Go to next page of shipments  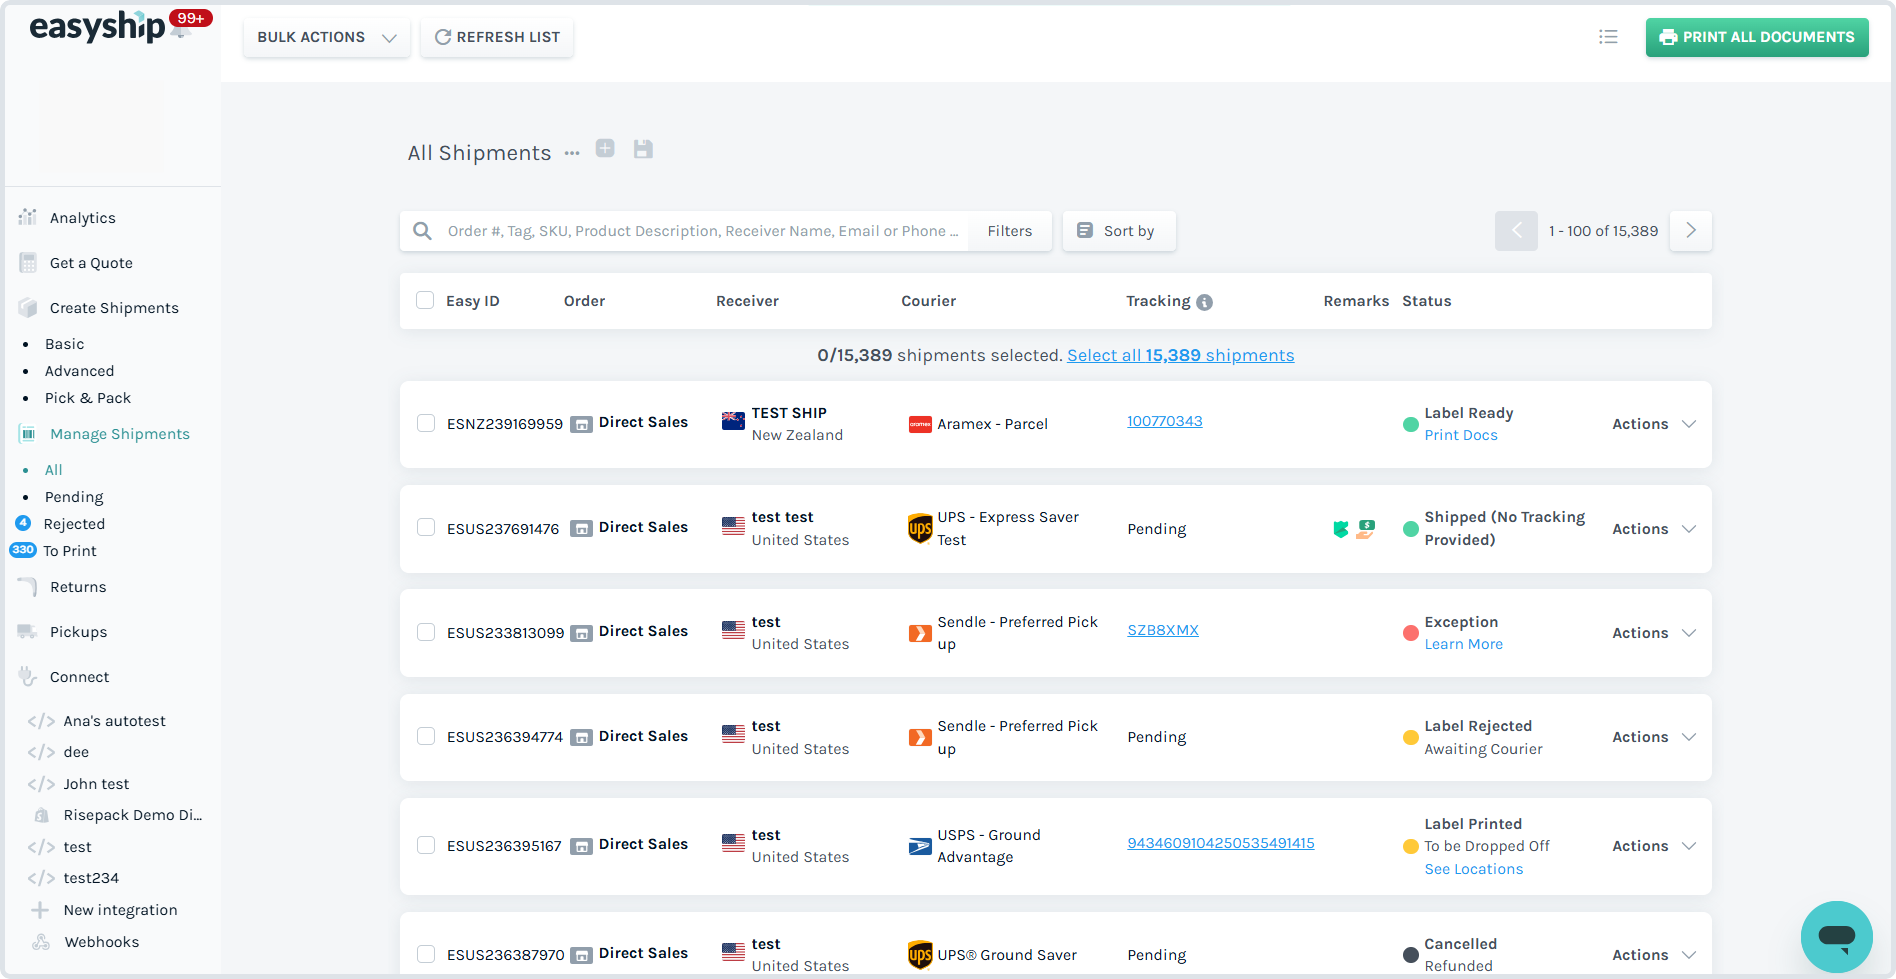click(1691, 231)
